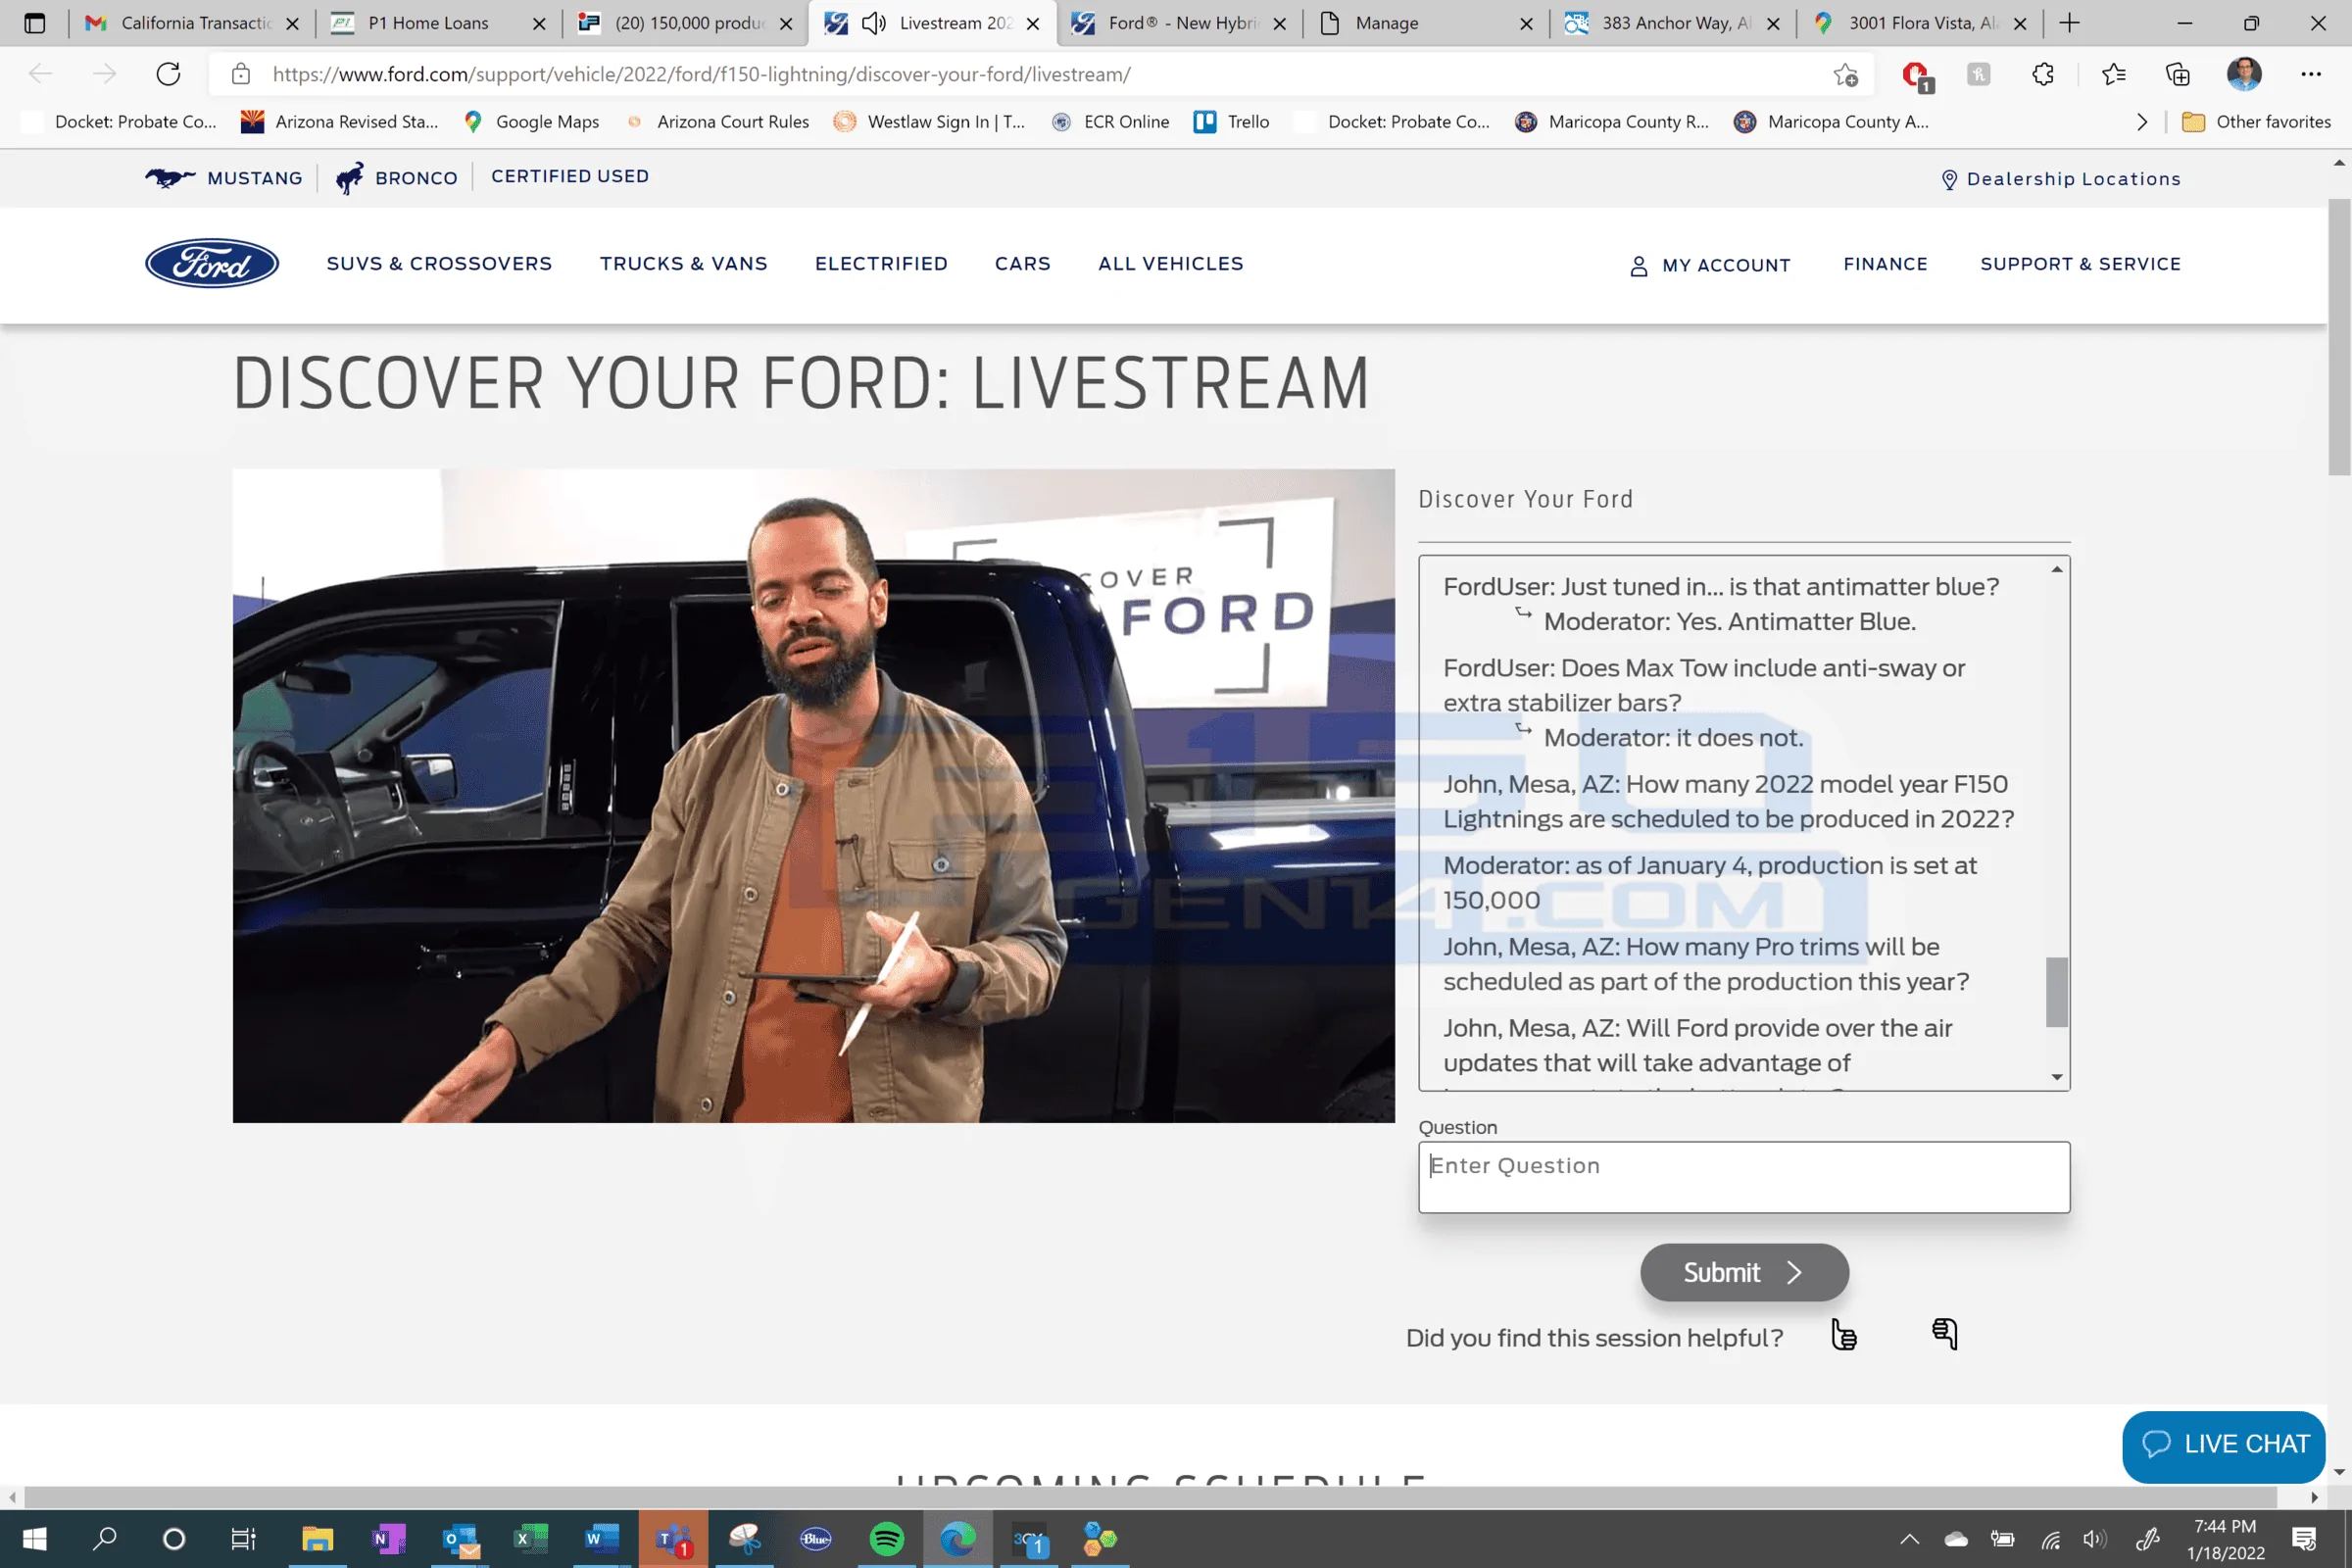This screenshot has width=2352, height=1568.
Task: Click the browser address bar URL
Action: [x=702, y=74]
